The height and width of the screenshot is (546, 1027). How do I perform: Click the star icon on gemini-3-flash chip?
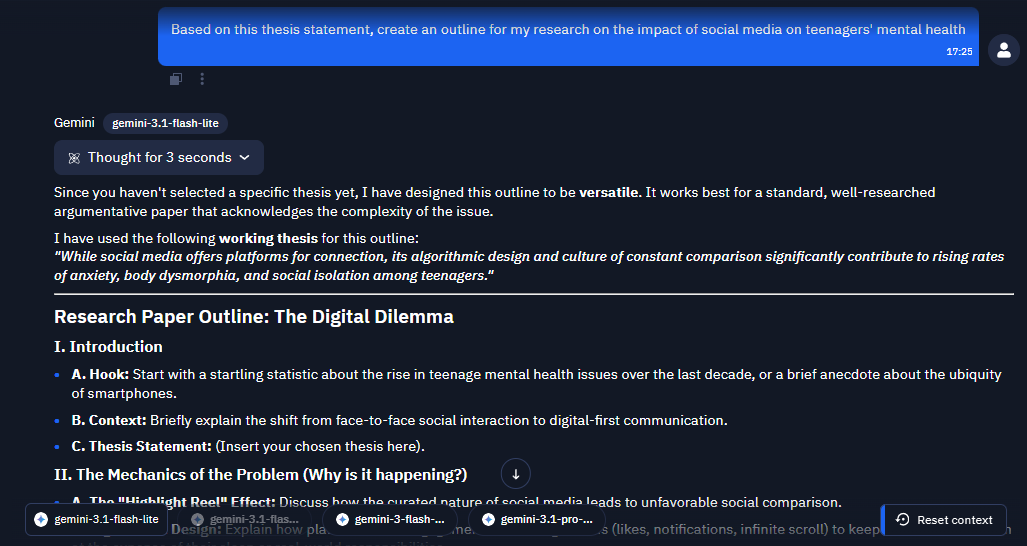click(x=342, y=520)
